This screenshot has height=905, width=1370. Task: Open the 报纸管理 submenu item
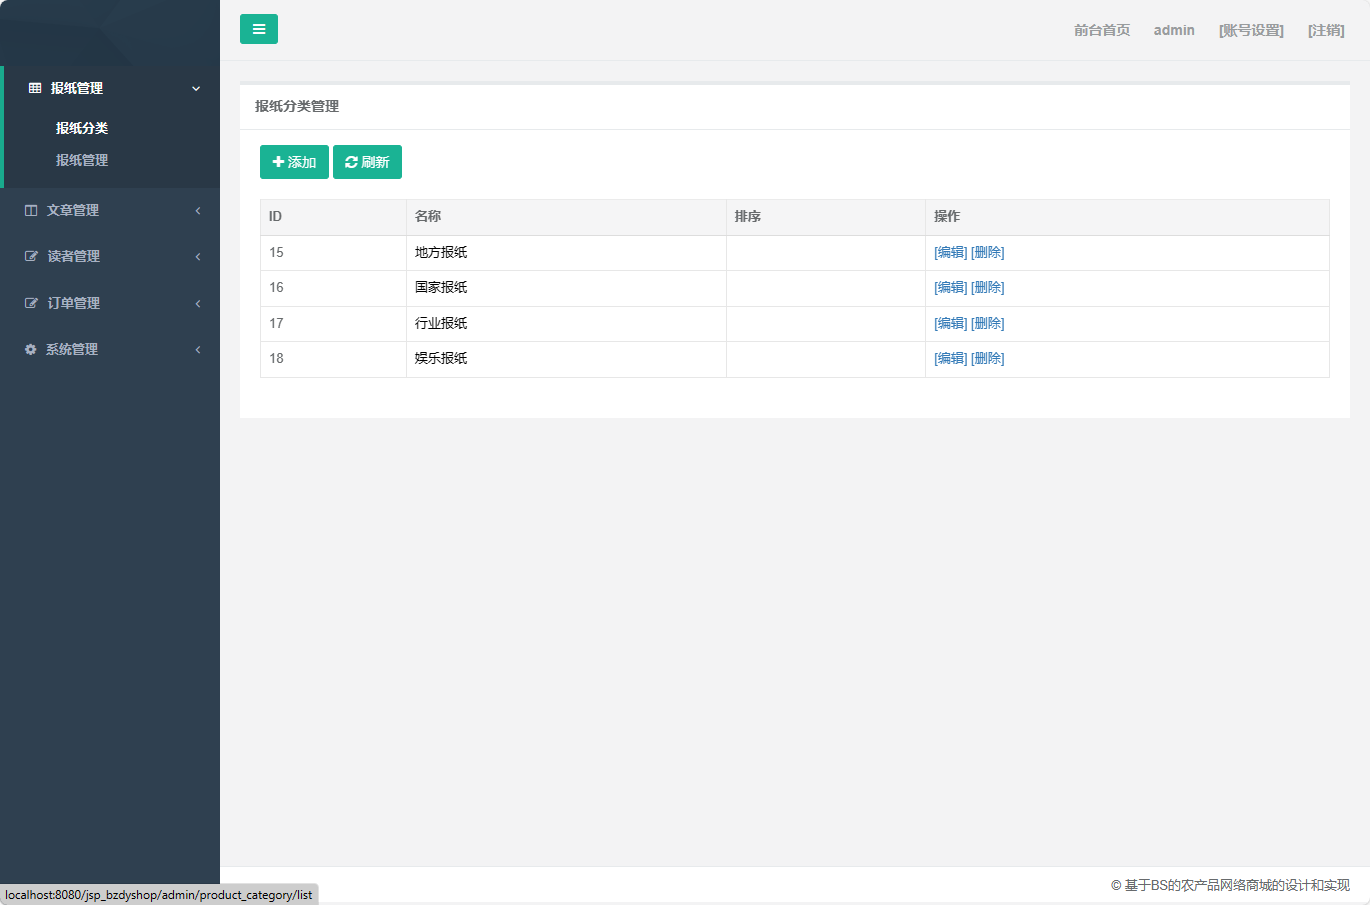(82, 160)
